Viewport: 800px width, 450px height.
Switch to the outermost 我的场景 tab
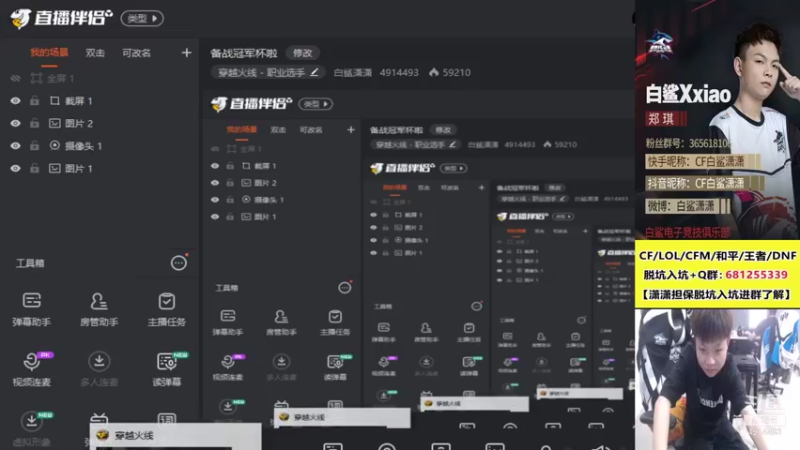coord(49,53)
